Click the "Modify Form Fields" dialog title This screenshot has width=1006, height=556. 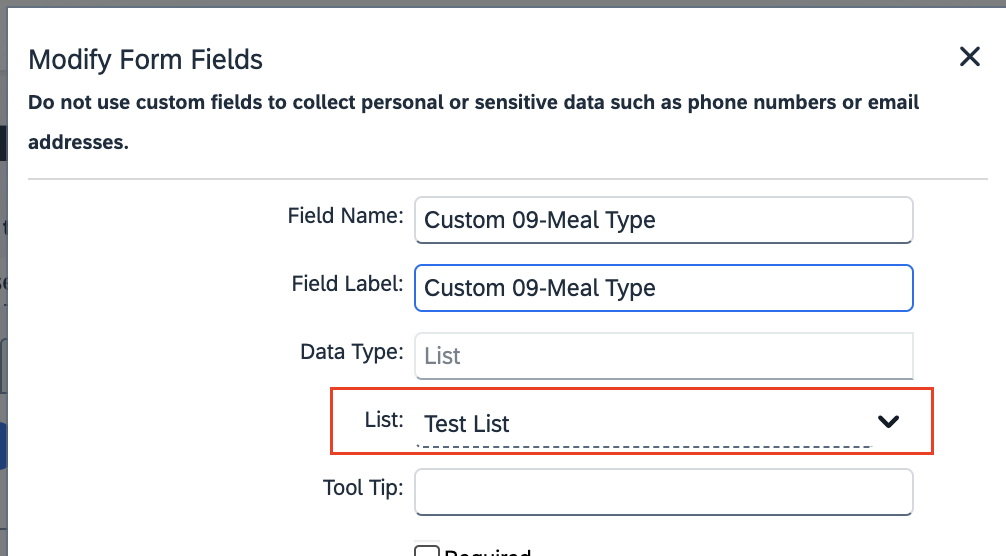145,60
